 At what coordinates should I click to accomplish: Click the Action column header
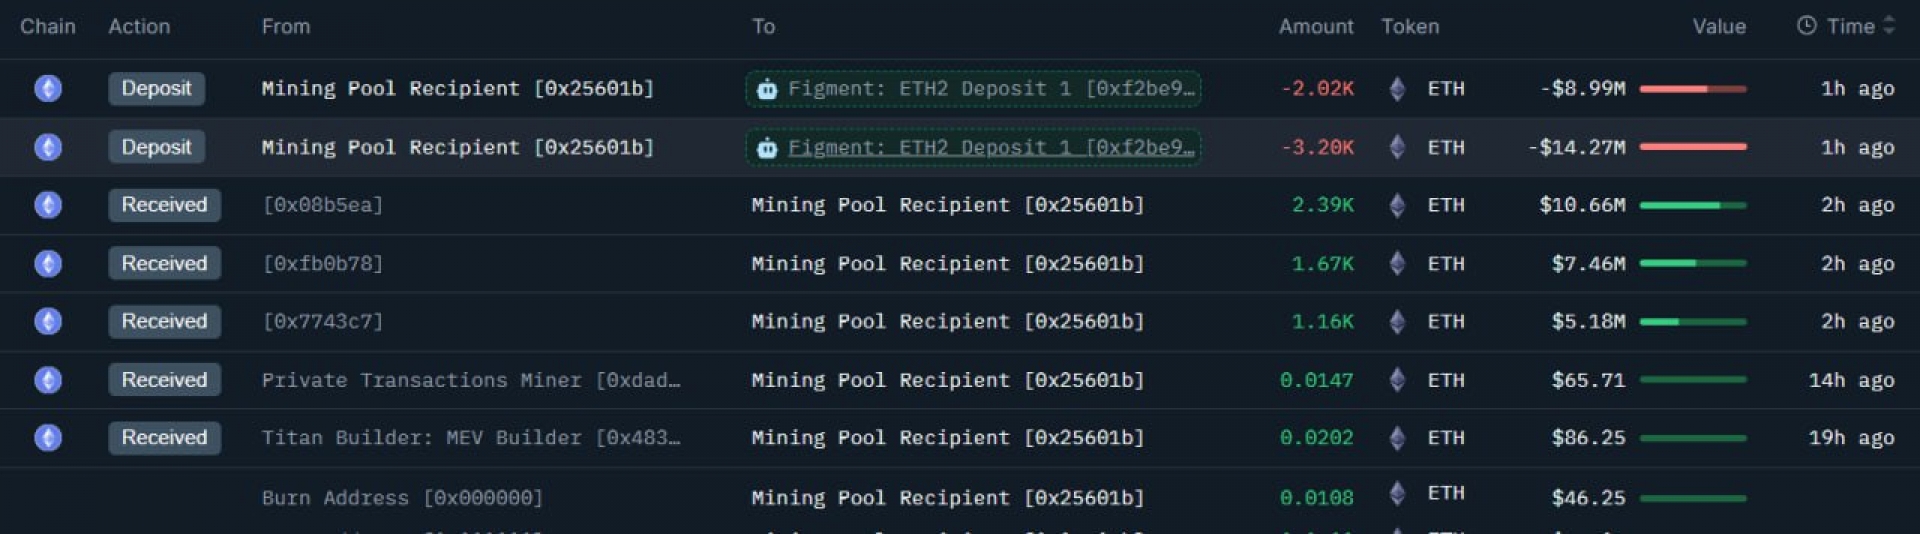click(x=139, y=27)
